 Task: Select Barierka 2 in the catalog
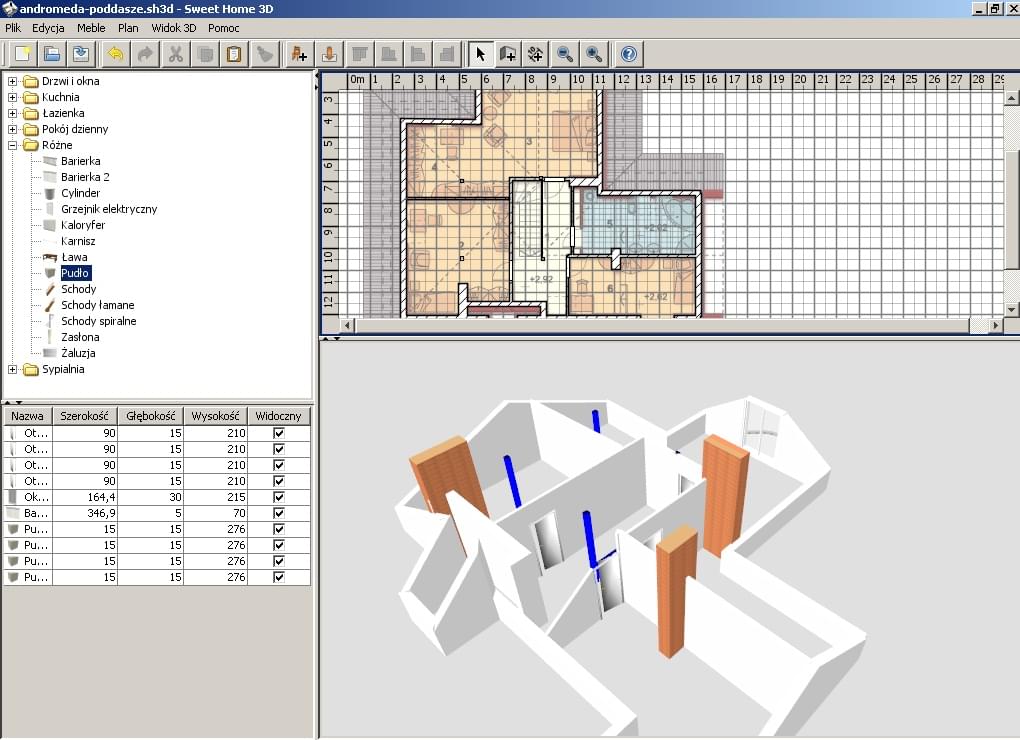[85, 177]
